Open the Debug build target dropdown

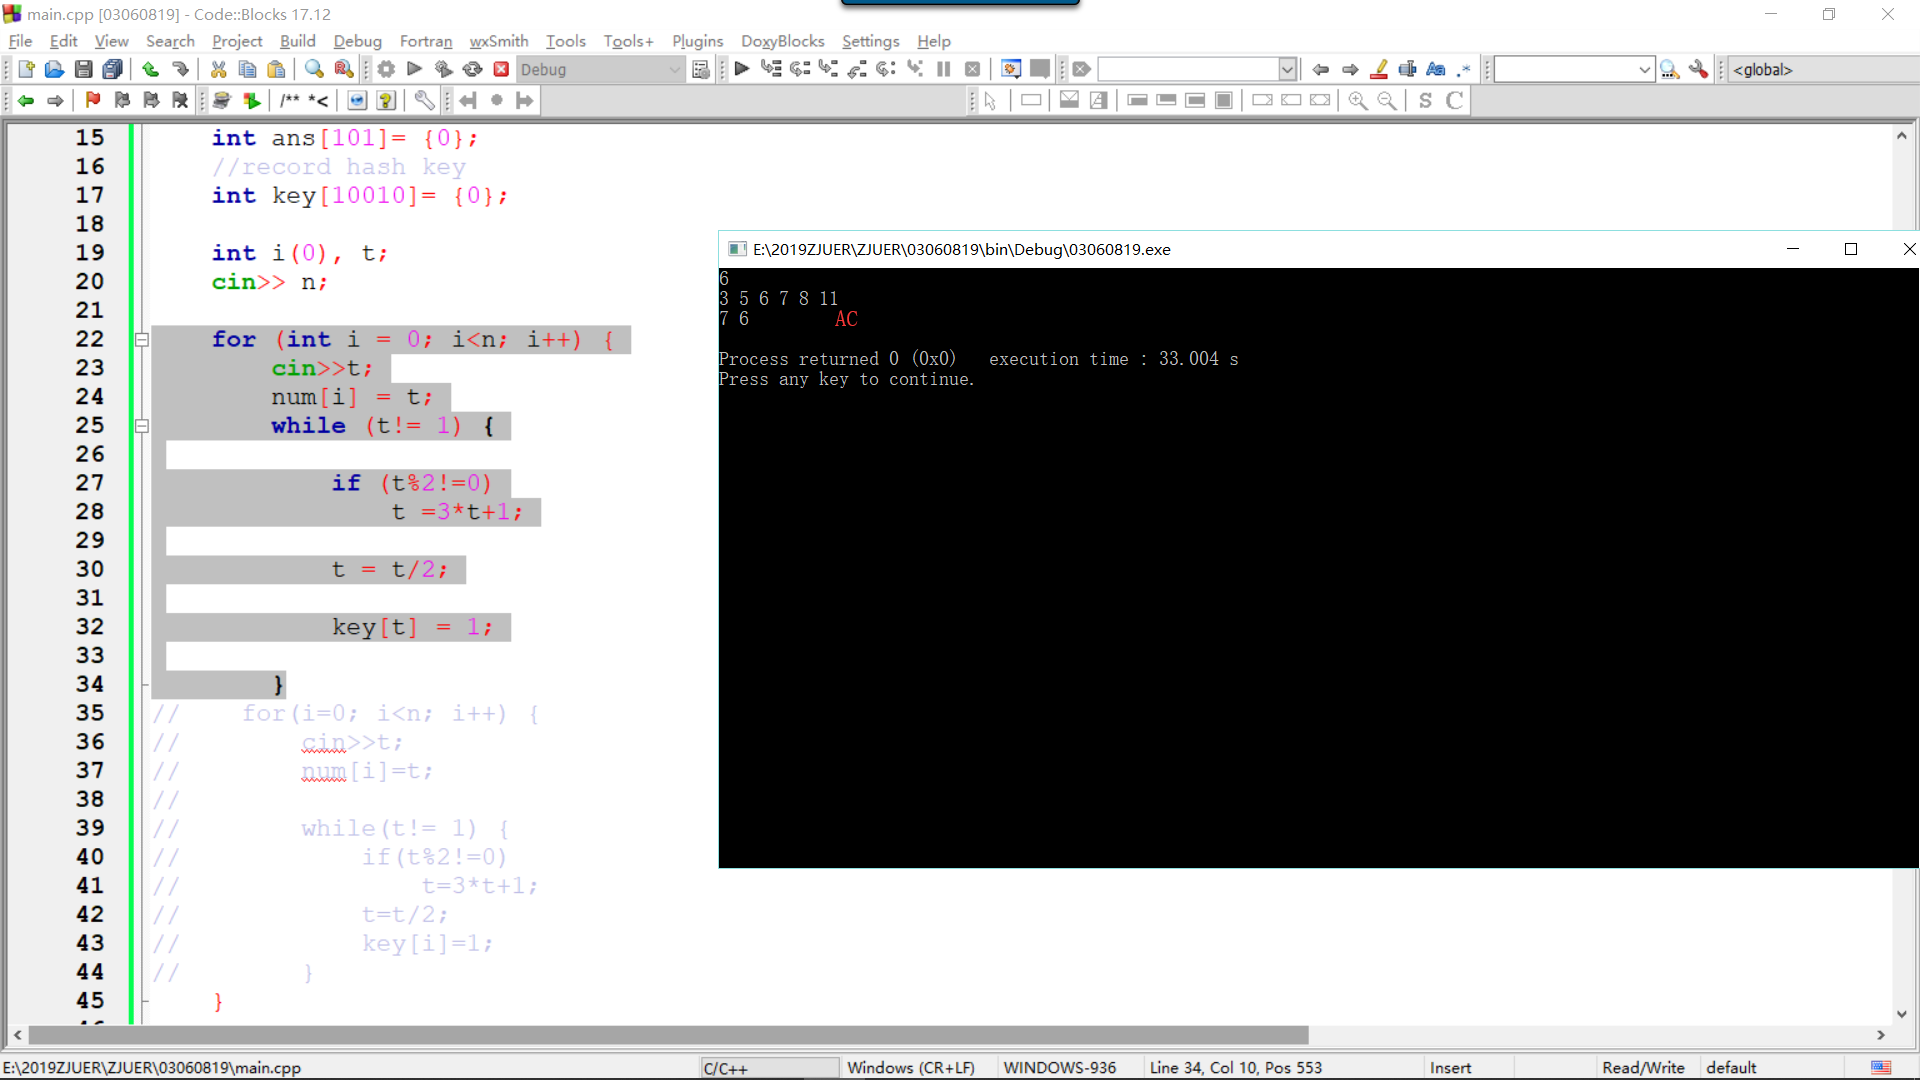[x=674, y=69]
